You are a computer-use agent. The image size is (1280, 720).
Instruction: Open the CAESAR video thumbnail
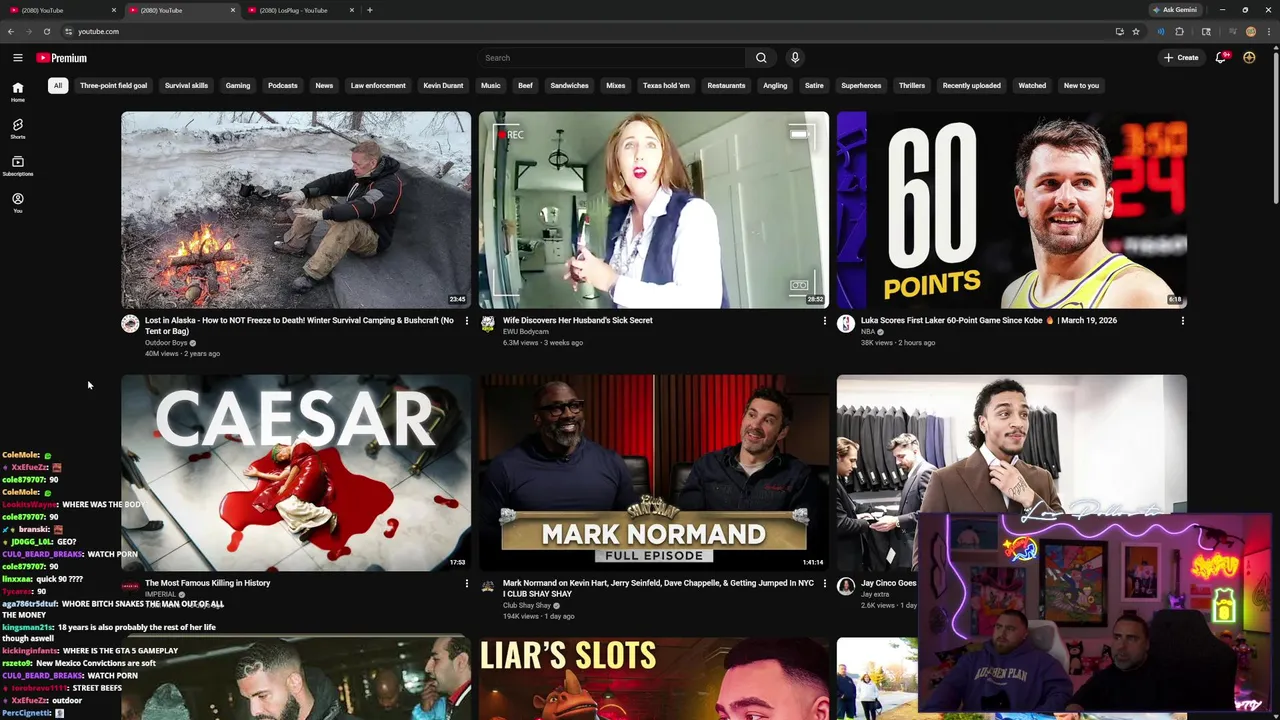click(296, 473)
